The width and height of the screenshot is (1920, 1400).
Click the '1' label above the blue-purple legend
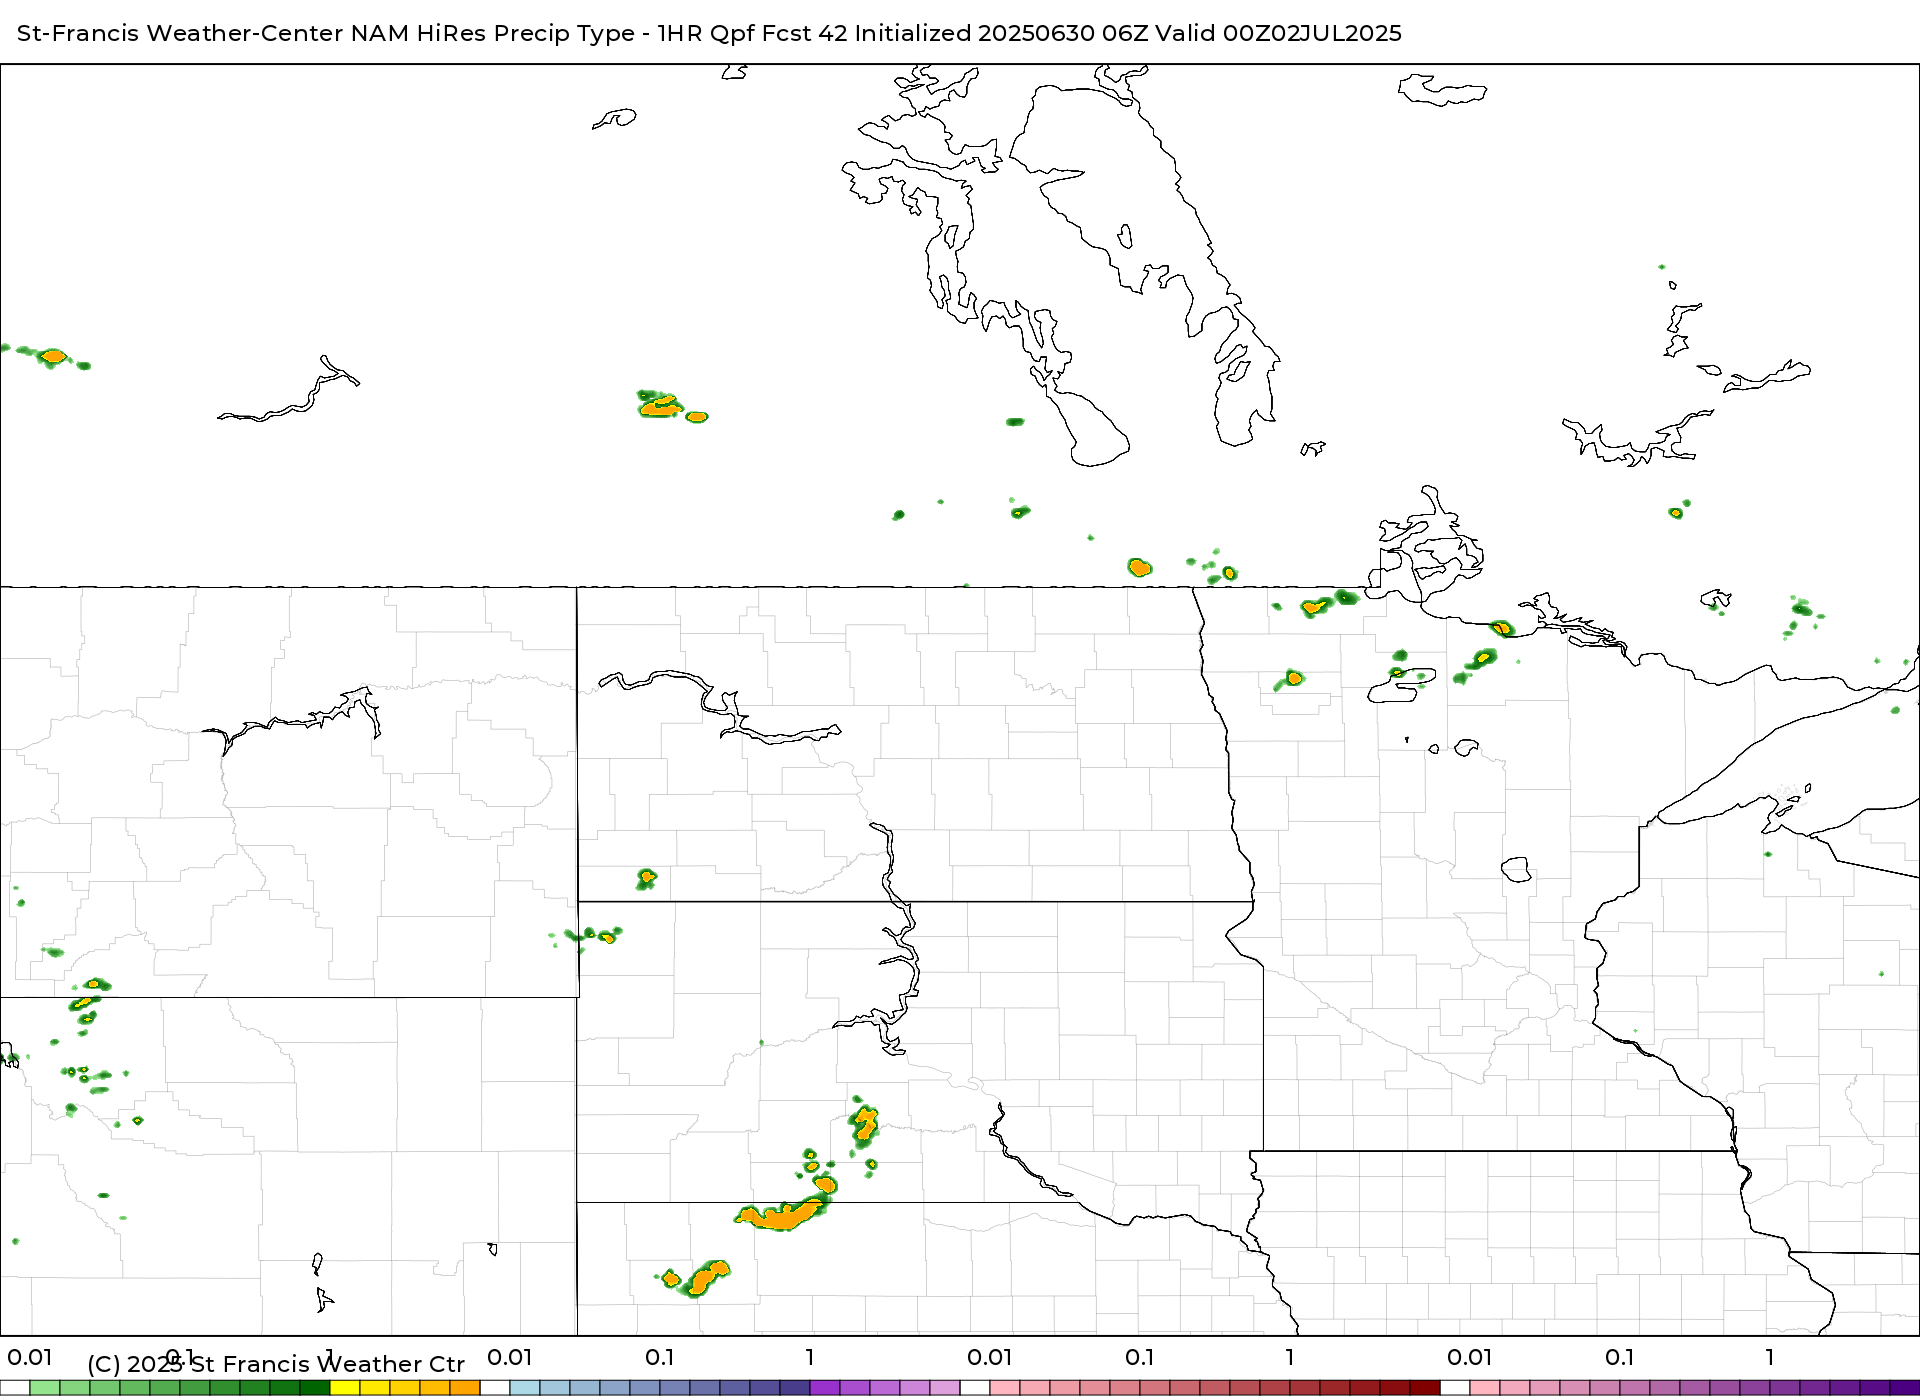click(x=810, y=1357)
